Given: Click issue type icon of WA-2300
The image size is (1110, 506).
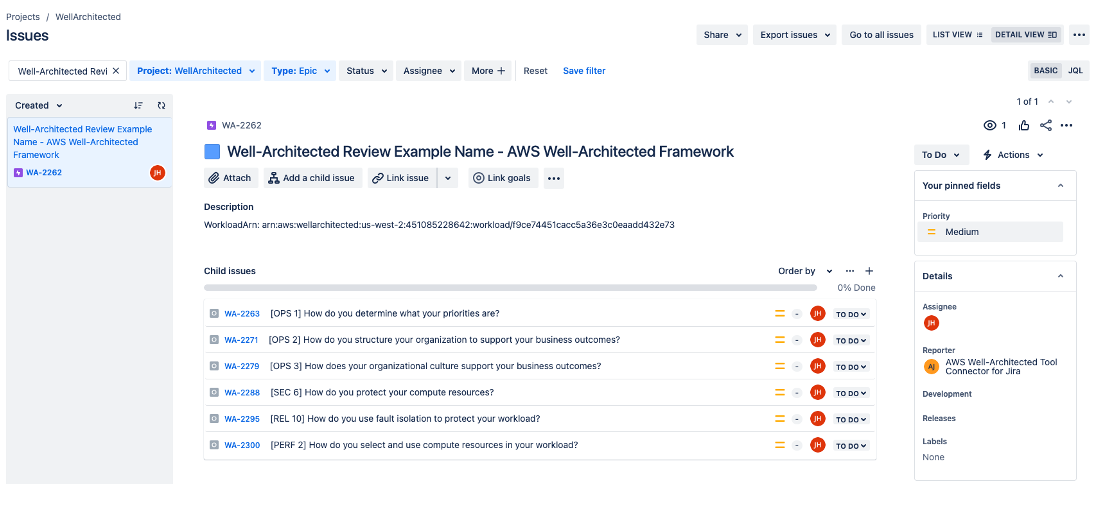Looking at the screenshot, I should (x=214, y=445).
